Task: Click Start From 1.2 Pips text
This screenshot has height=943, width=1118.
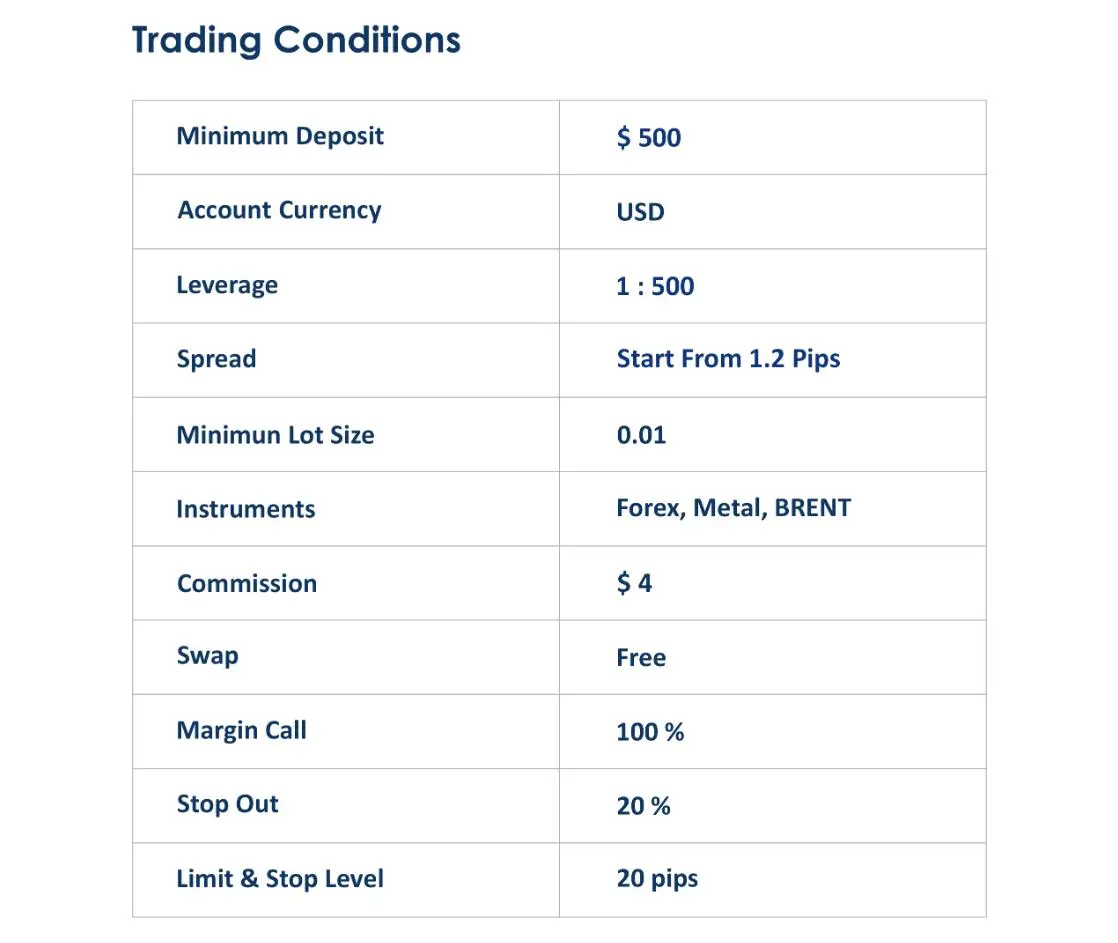Action: click(x=728, y=359)
